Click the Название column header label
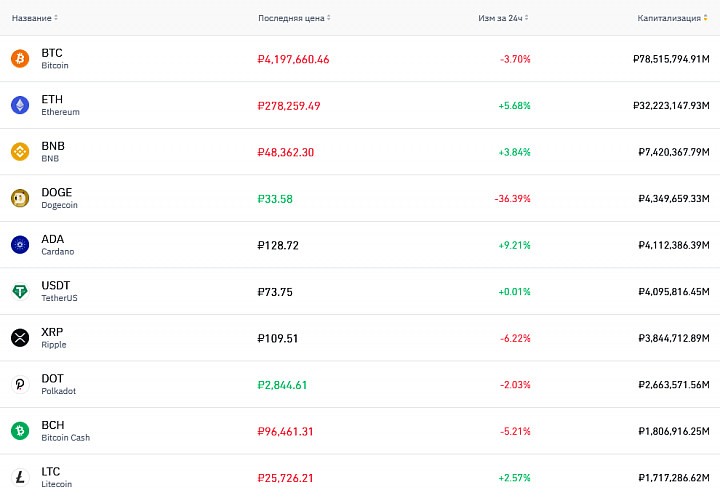 [32, 18]
